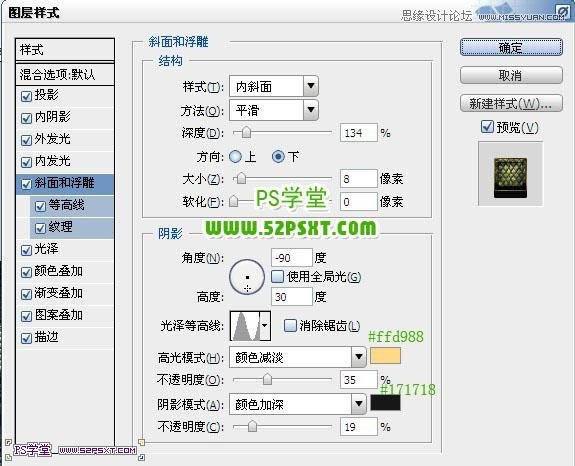
Task: Click the gloss contour curve thumbnail
Action: [x=245, y=326]
